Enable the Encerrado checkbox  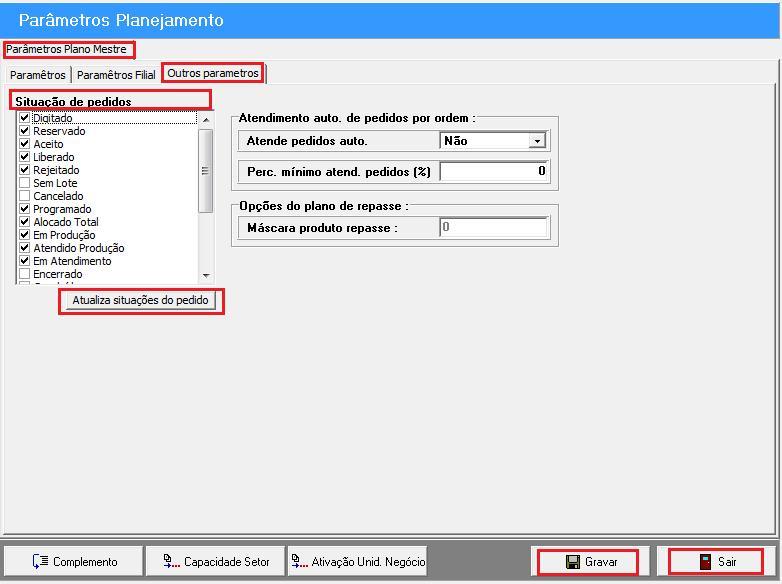click(25, 274)
